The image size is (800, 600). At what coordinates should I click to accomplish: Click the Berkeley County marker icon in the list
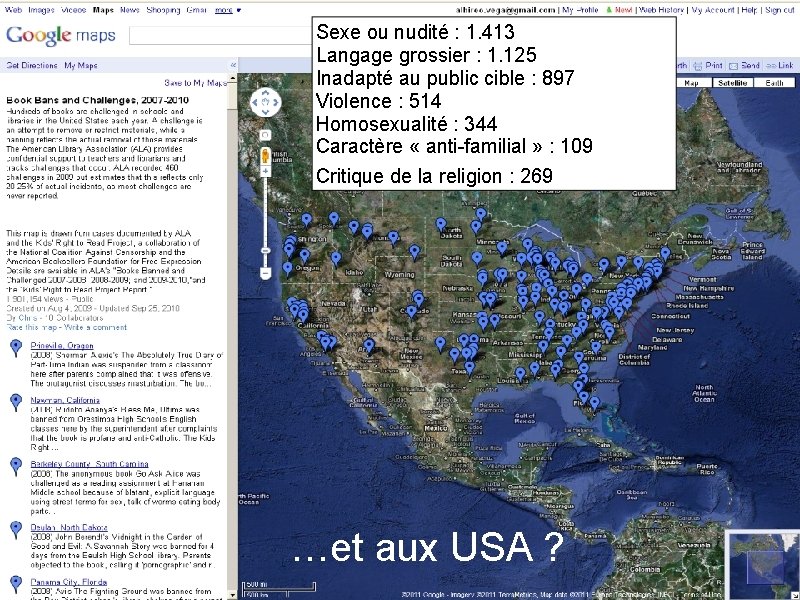[x=16, y=466]
